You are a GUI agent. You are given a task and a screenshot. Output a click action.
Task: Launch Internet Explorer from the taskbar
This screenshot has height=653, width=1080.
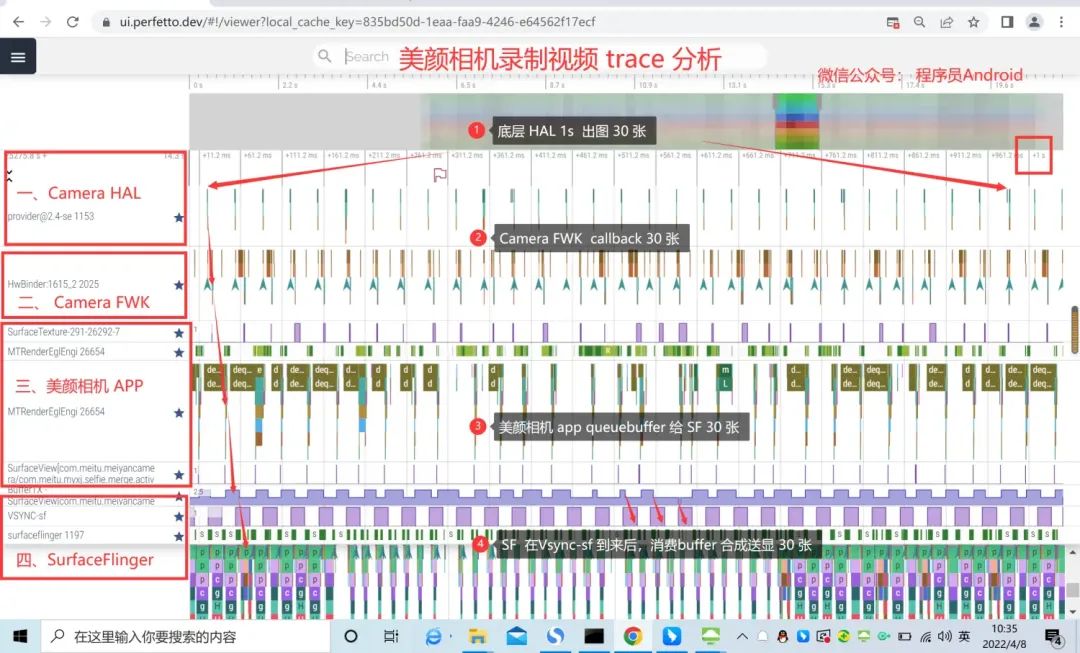[x=434, y=636]
